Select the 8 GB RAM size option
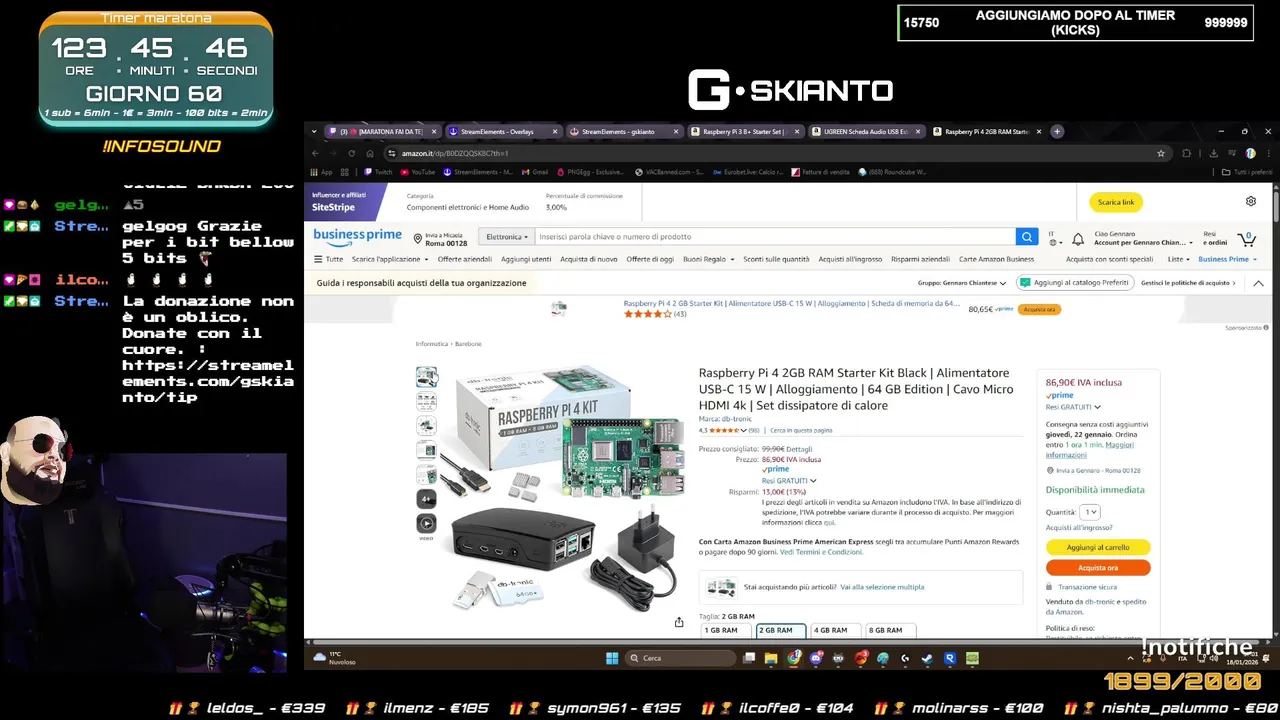Screen dimensions: 1280x720 coord(890,631)
